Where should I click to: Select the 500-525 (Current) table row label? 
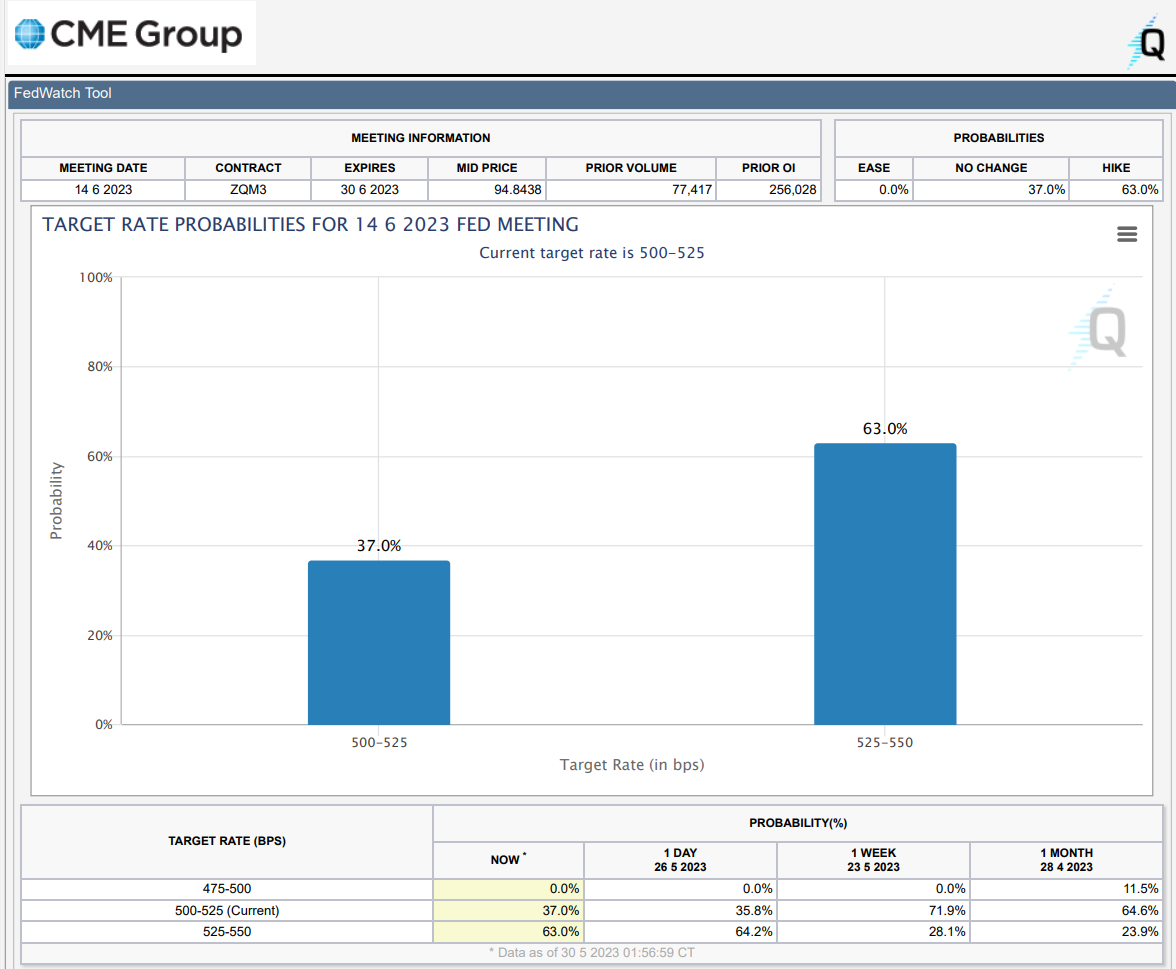coord(227,910)
